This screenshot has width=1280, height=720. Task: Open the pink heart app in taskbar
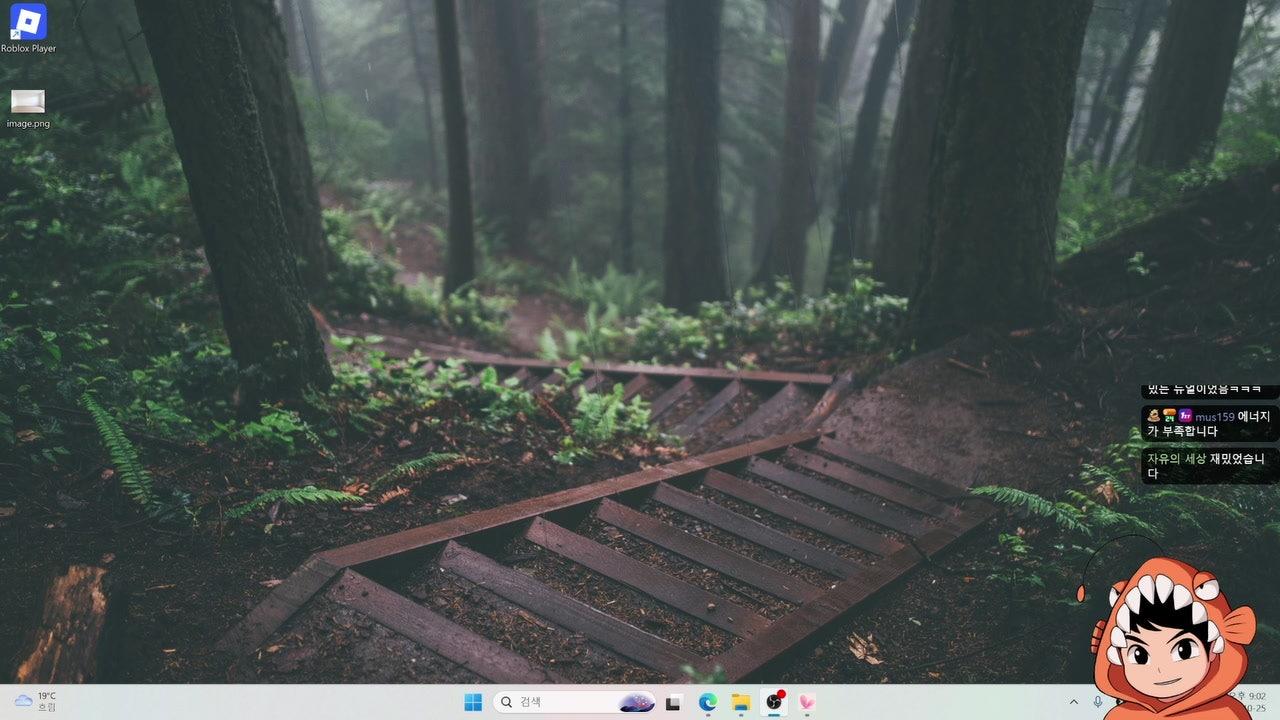tap(806, 702)
